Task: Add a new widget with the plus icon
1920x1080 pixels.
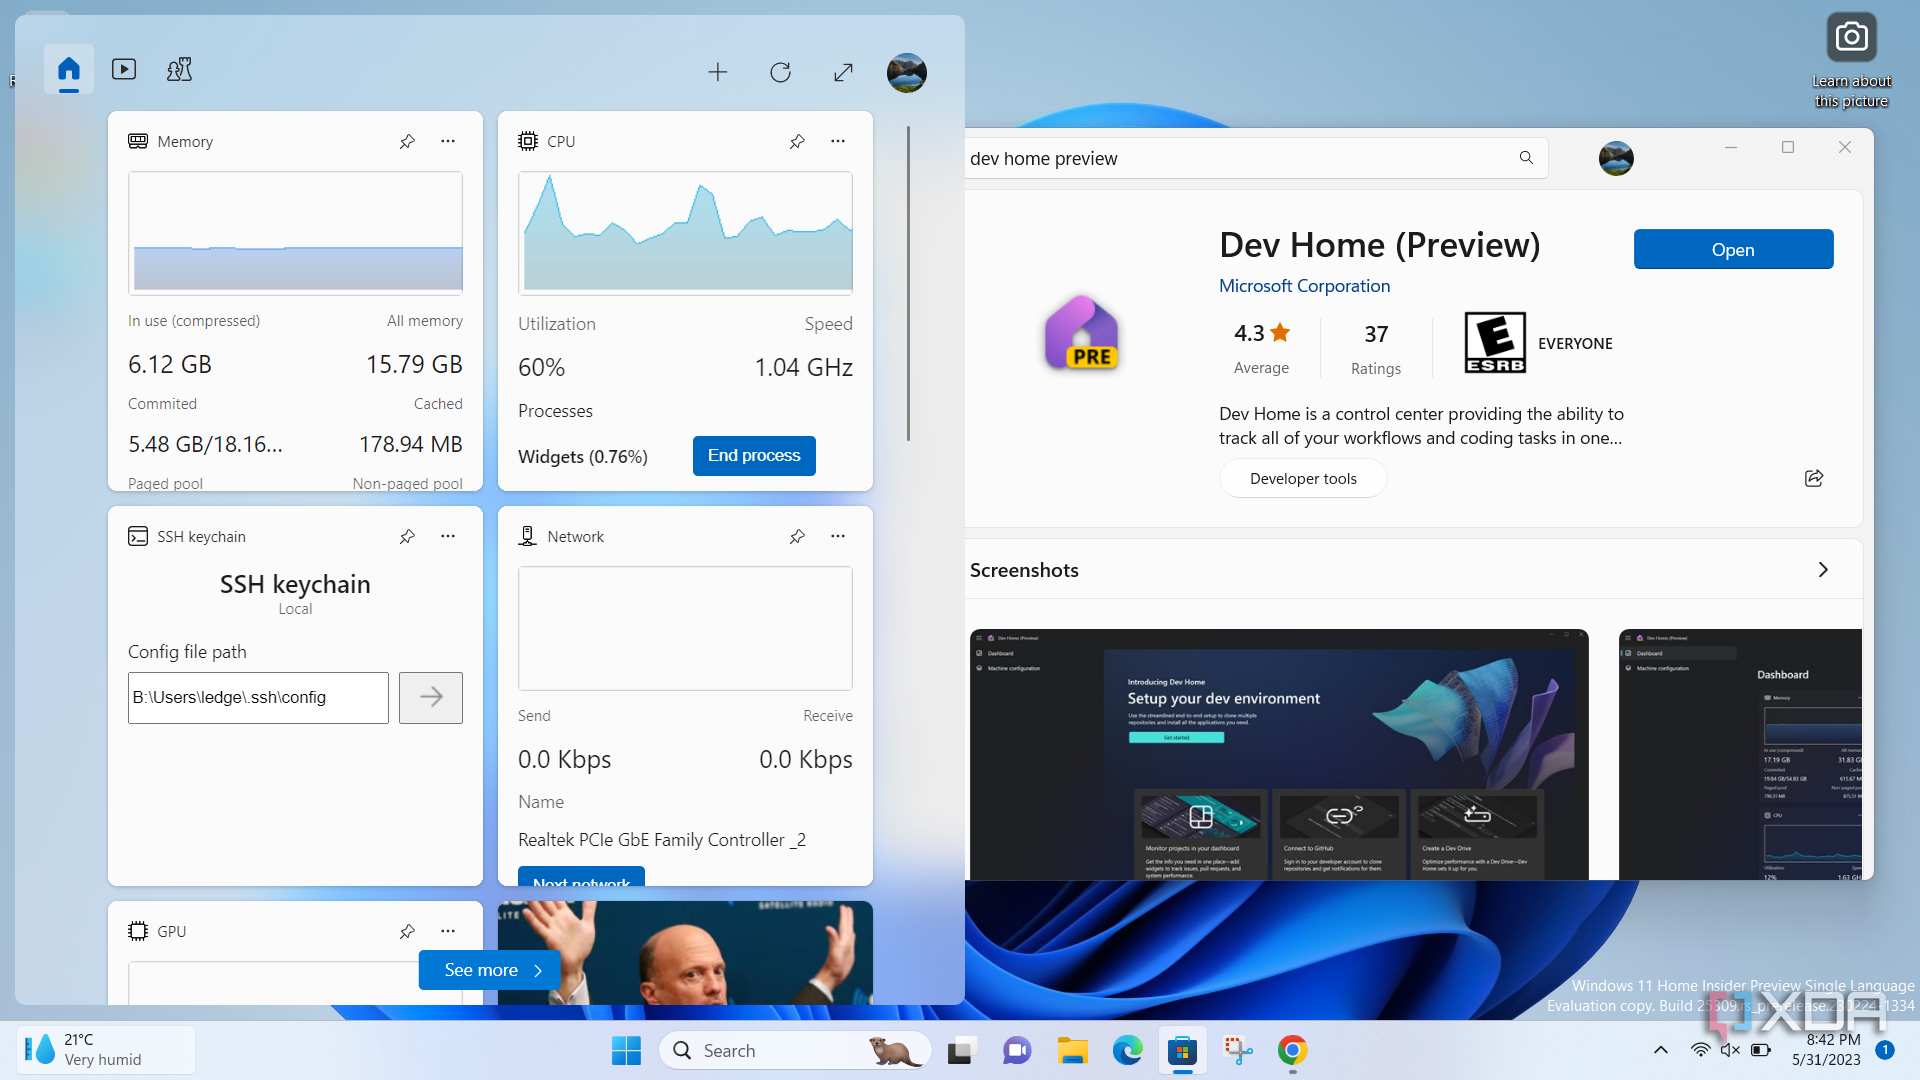Action: tap(718, 72)
